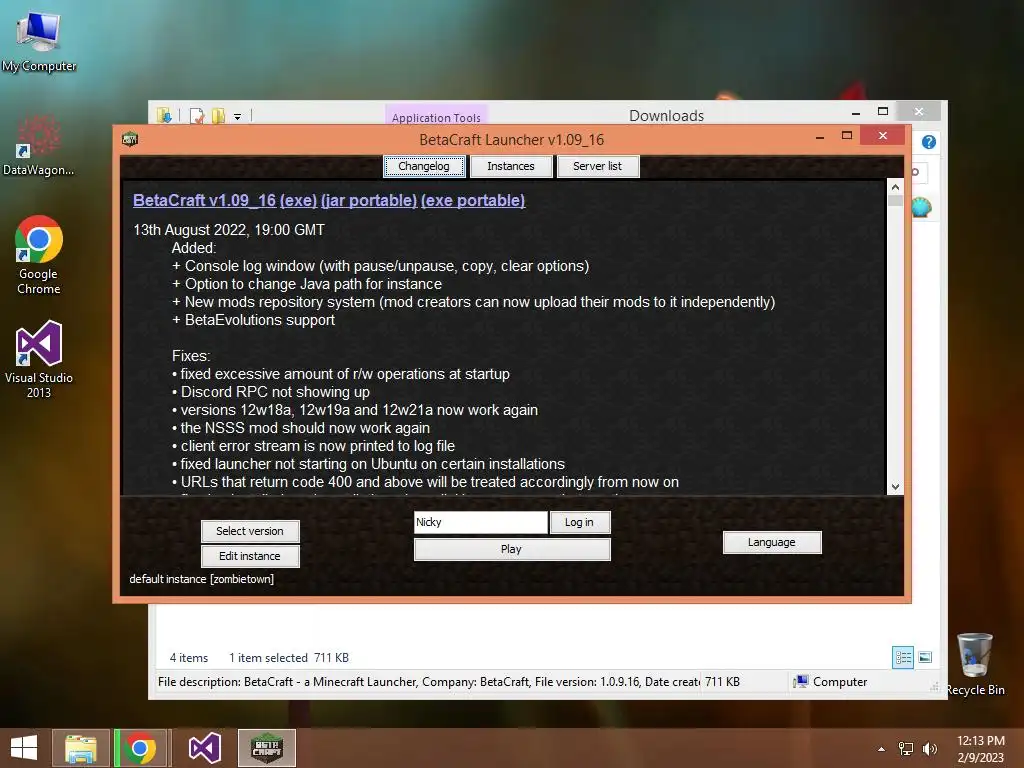
Task: Click the Select version button
Action: 250,531
